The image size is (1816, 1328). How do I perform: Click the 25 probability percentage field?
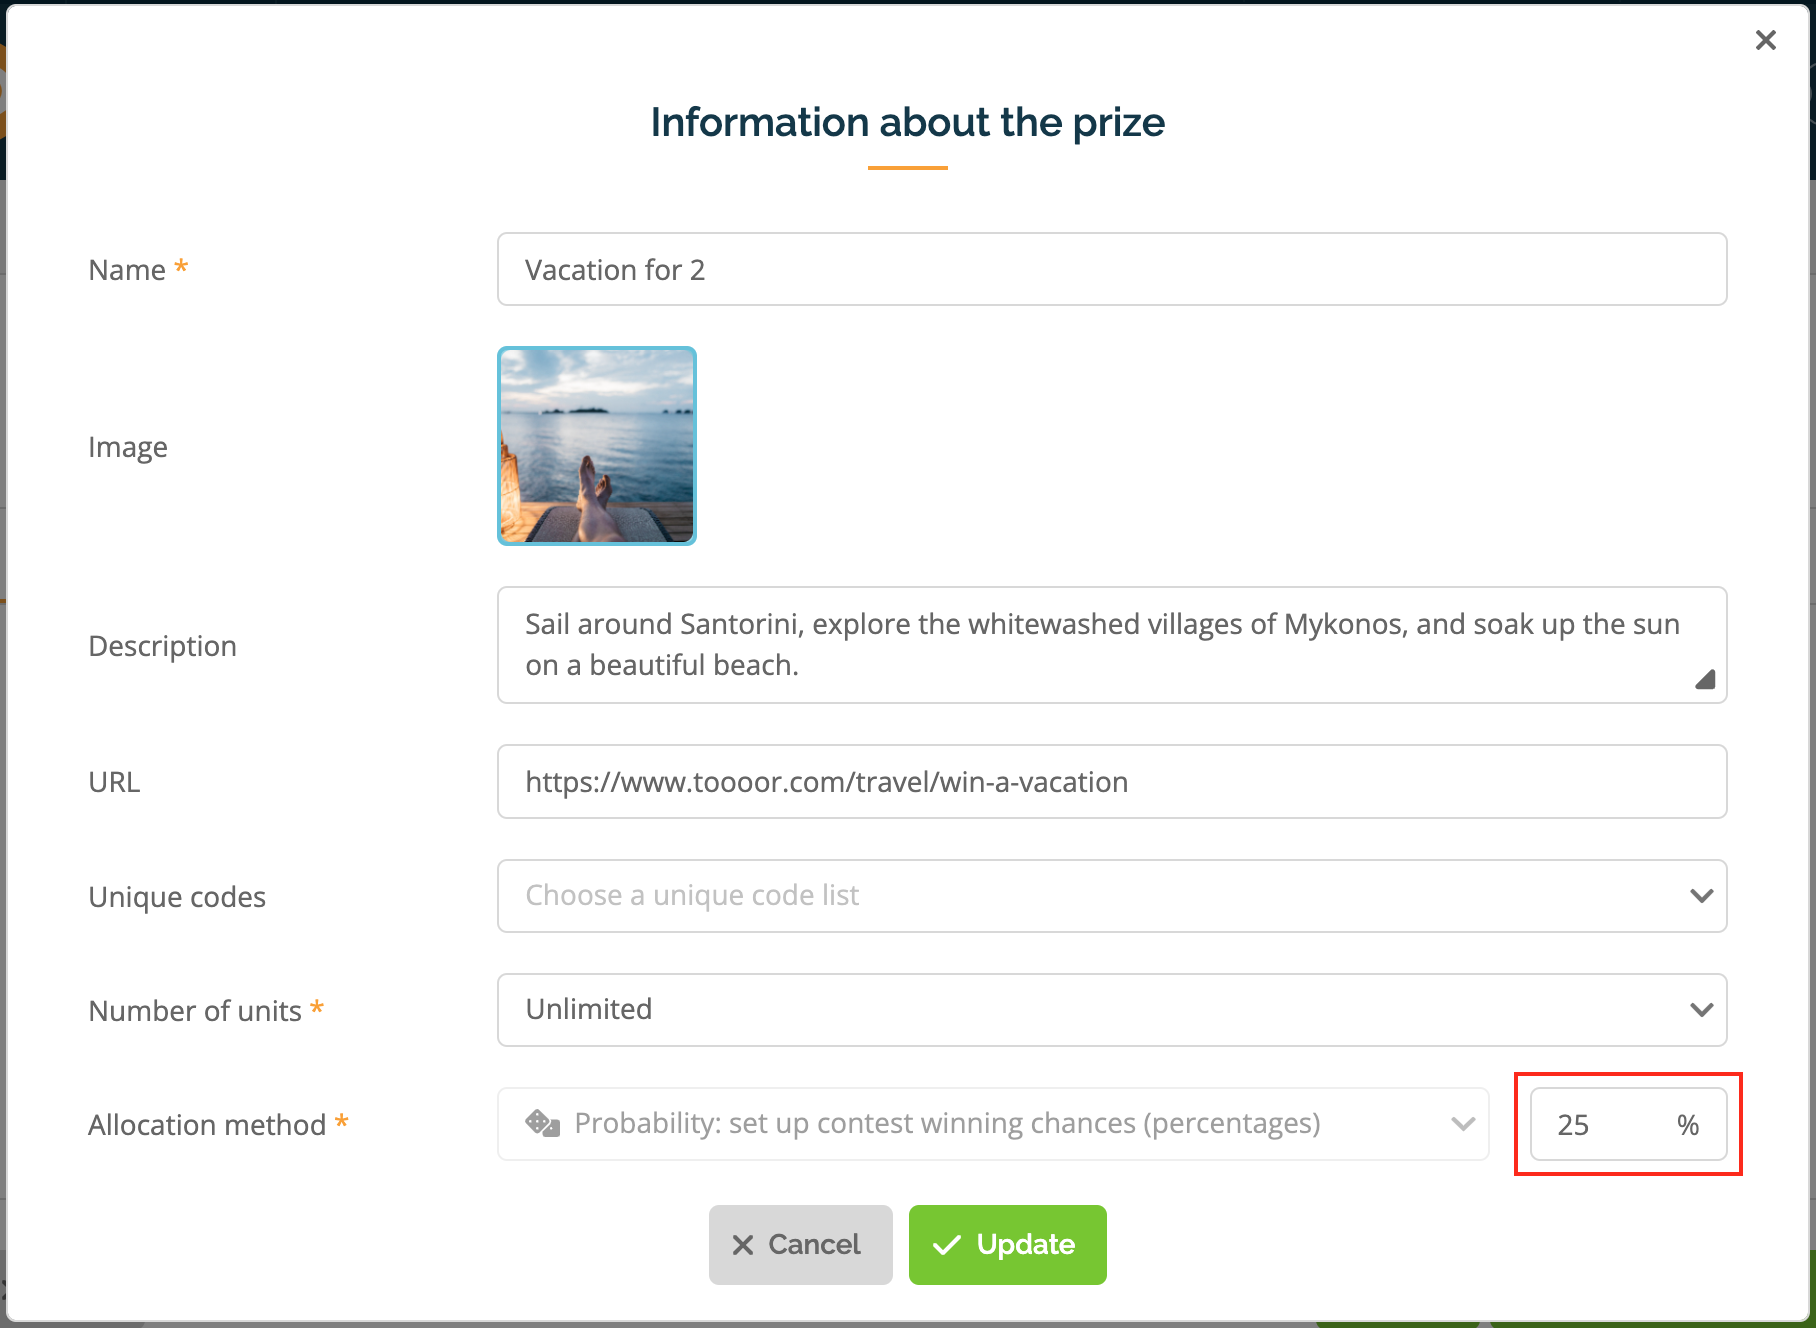(x=1628, y=1124)
